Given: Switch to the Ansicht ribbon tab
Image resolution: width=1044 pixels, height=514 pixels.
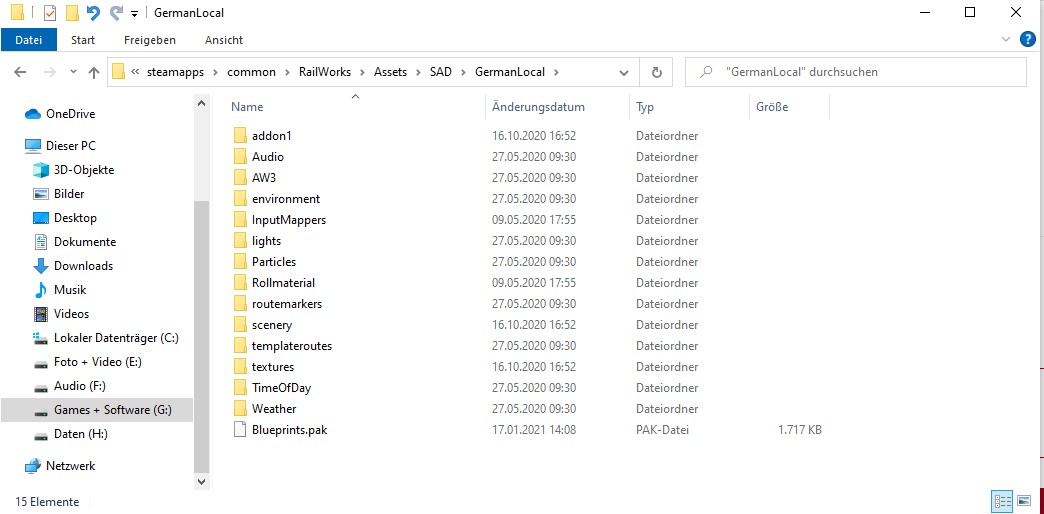Looking at the screenshot, I should [223, 40].
